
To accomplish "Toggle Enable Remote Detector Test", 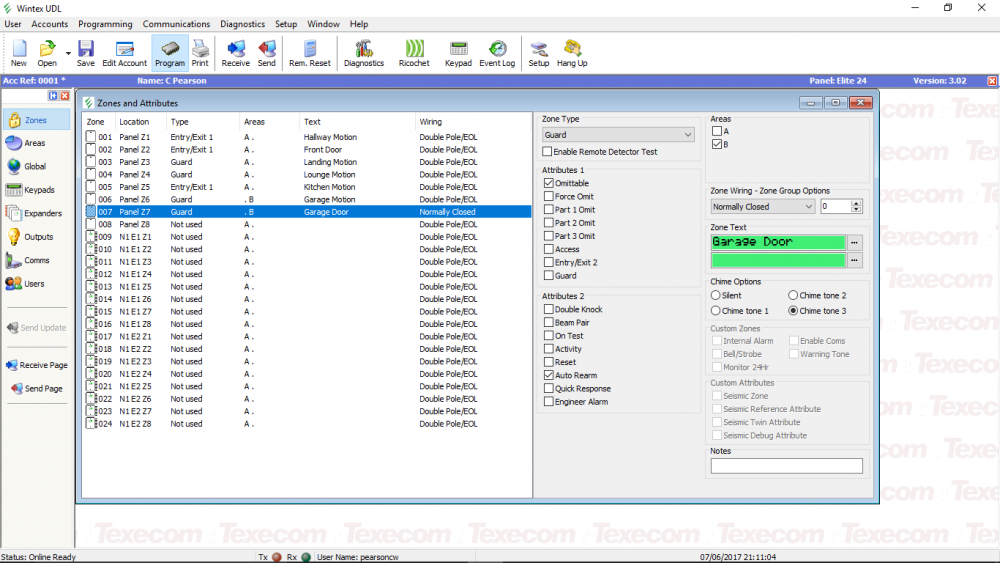I will (x=547, y=152).
